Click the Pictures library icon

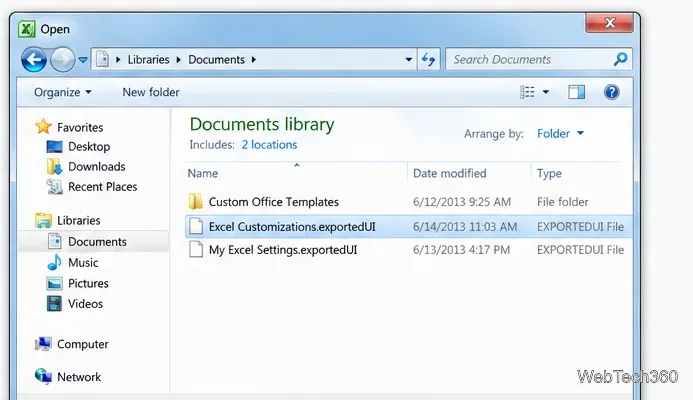point(54,283)
